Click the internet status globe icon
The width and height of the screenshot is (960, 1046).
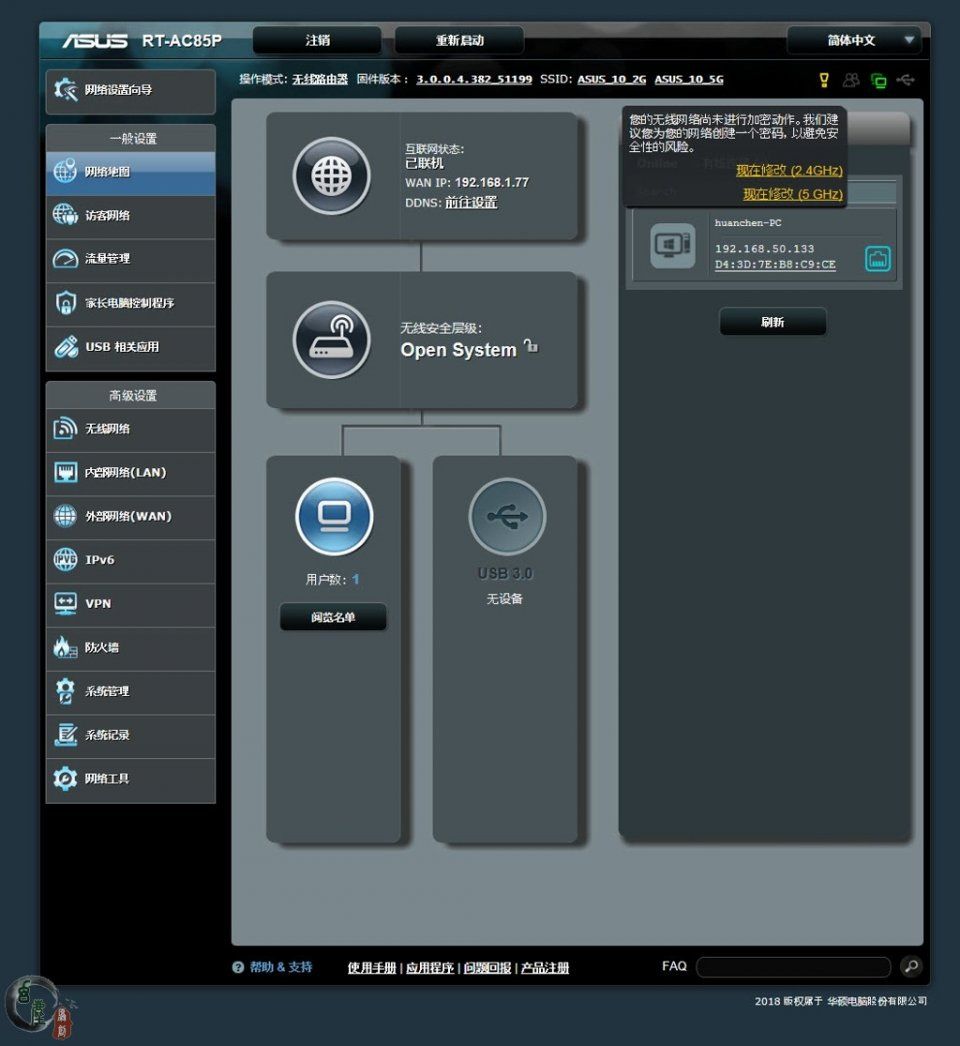click(x=331, y=176)
